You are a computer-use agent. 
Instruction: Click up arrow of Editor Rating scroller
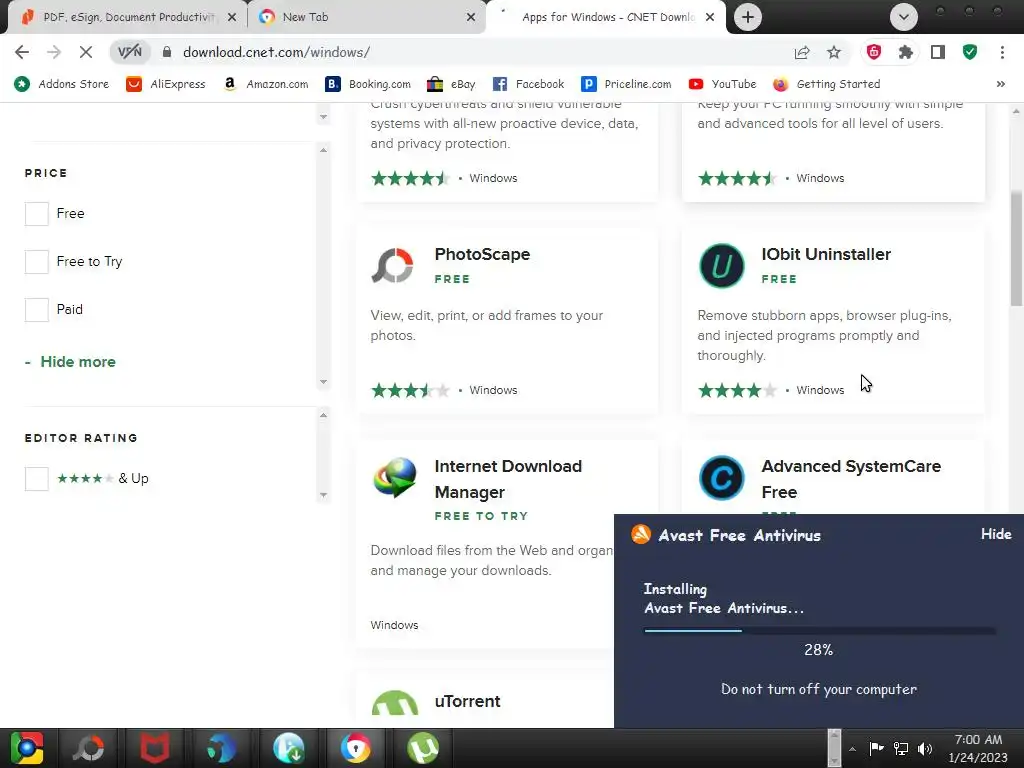323,415
